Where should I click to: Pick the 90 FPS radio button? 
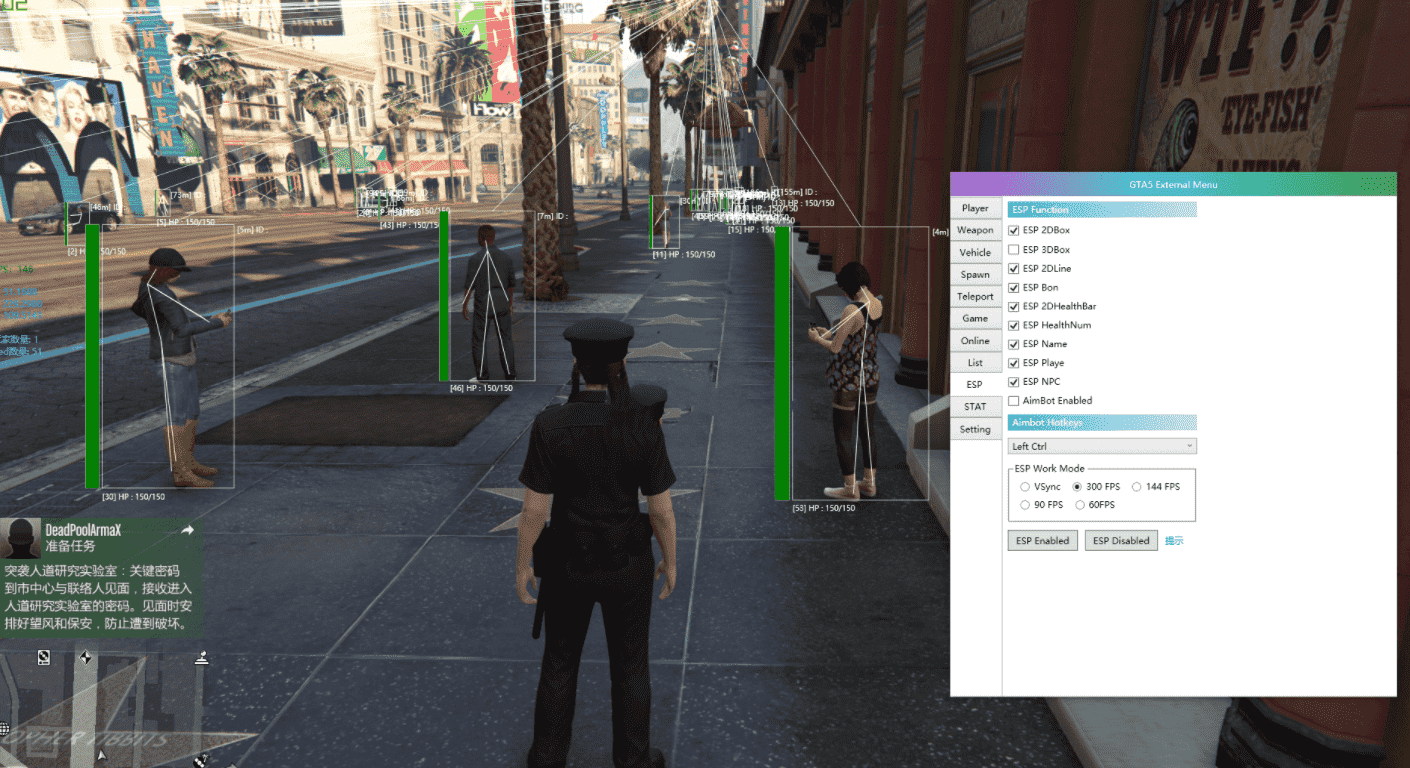tap(1025, 505)
